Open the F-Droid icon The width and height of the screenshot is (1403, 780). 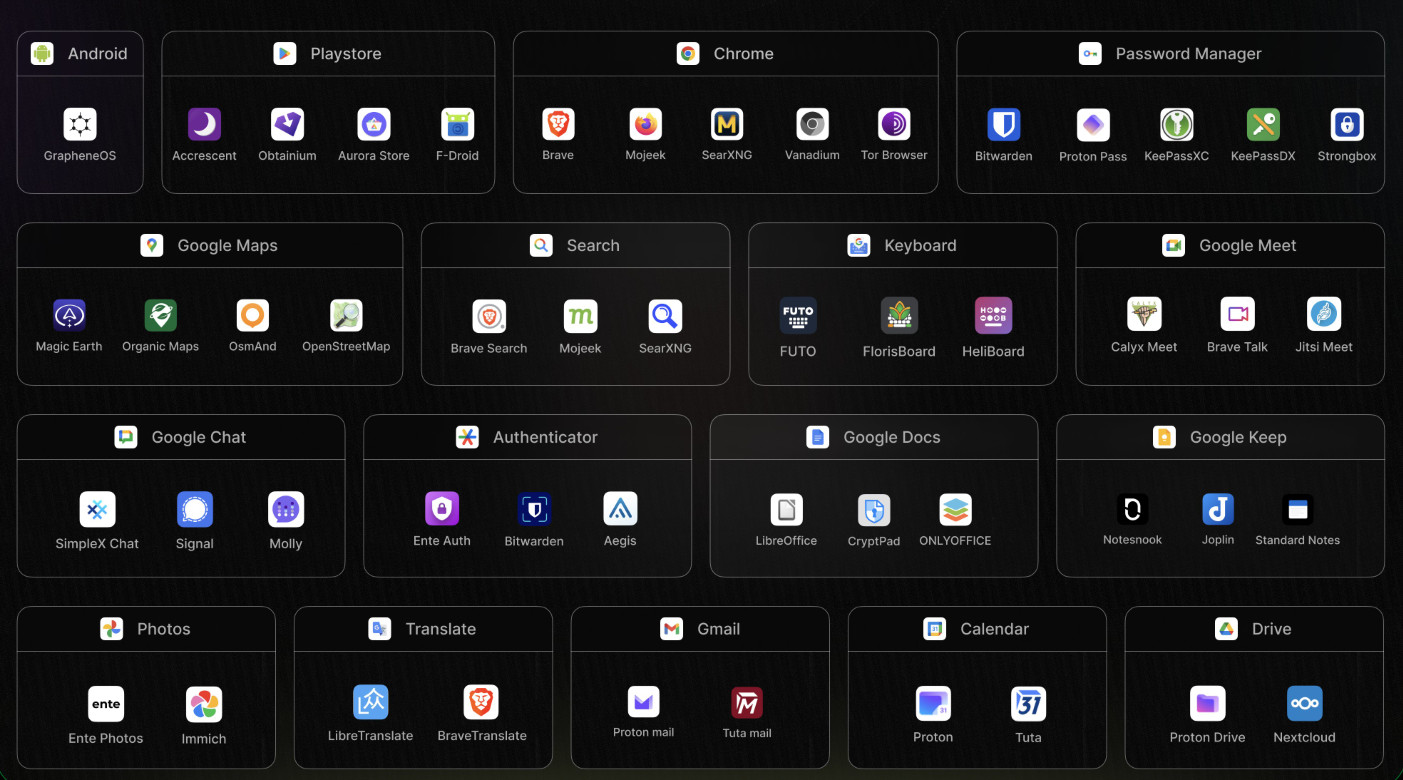click(457, 125)
